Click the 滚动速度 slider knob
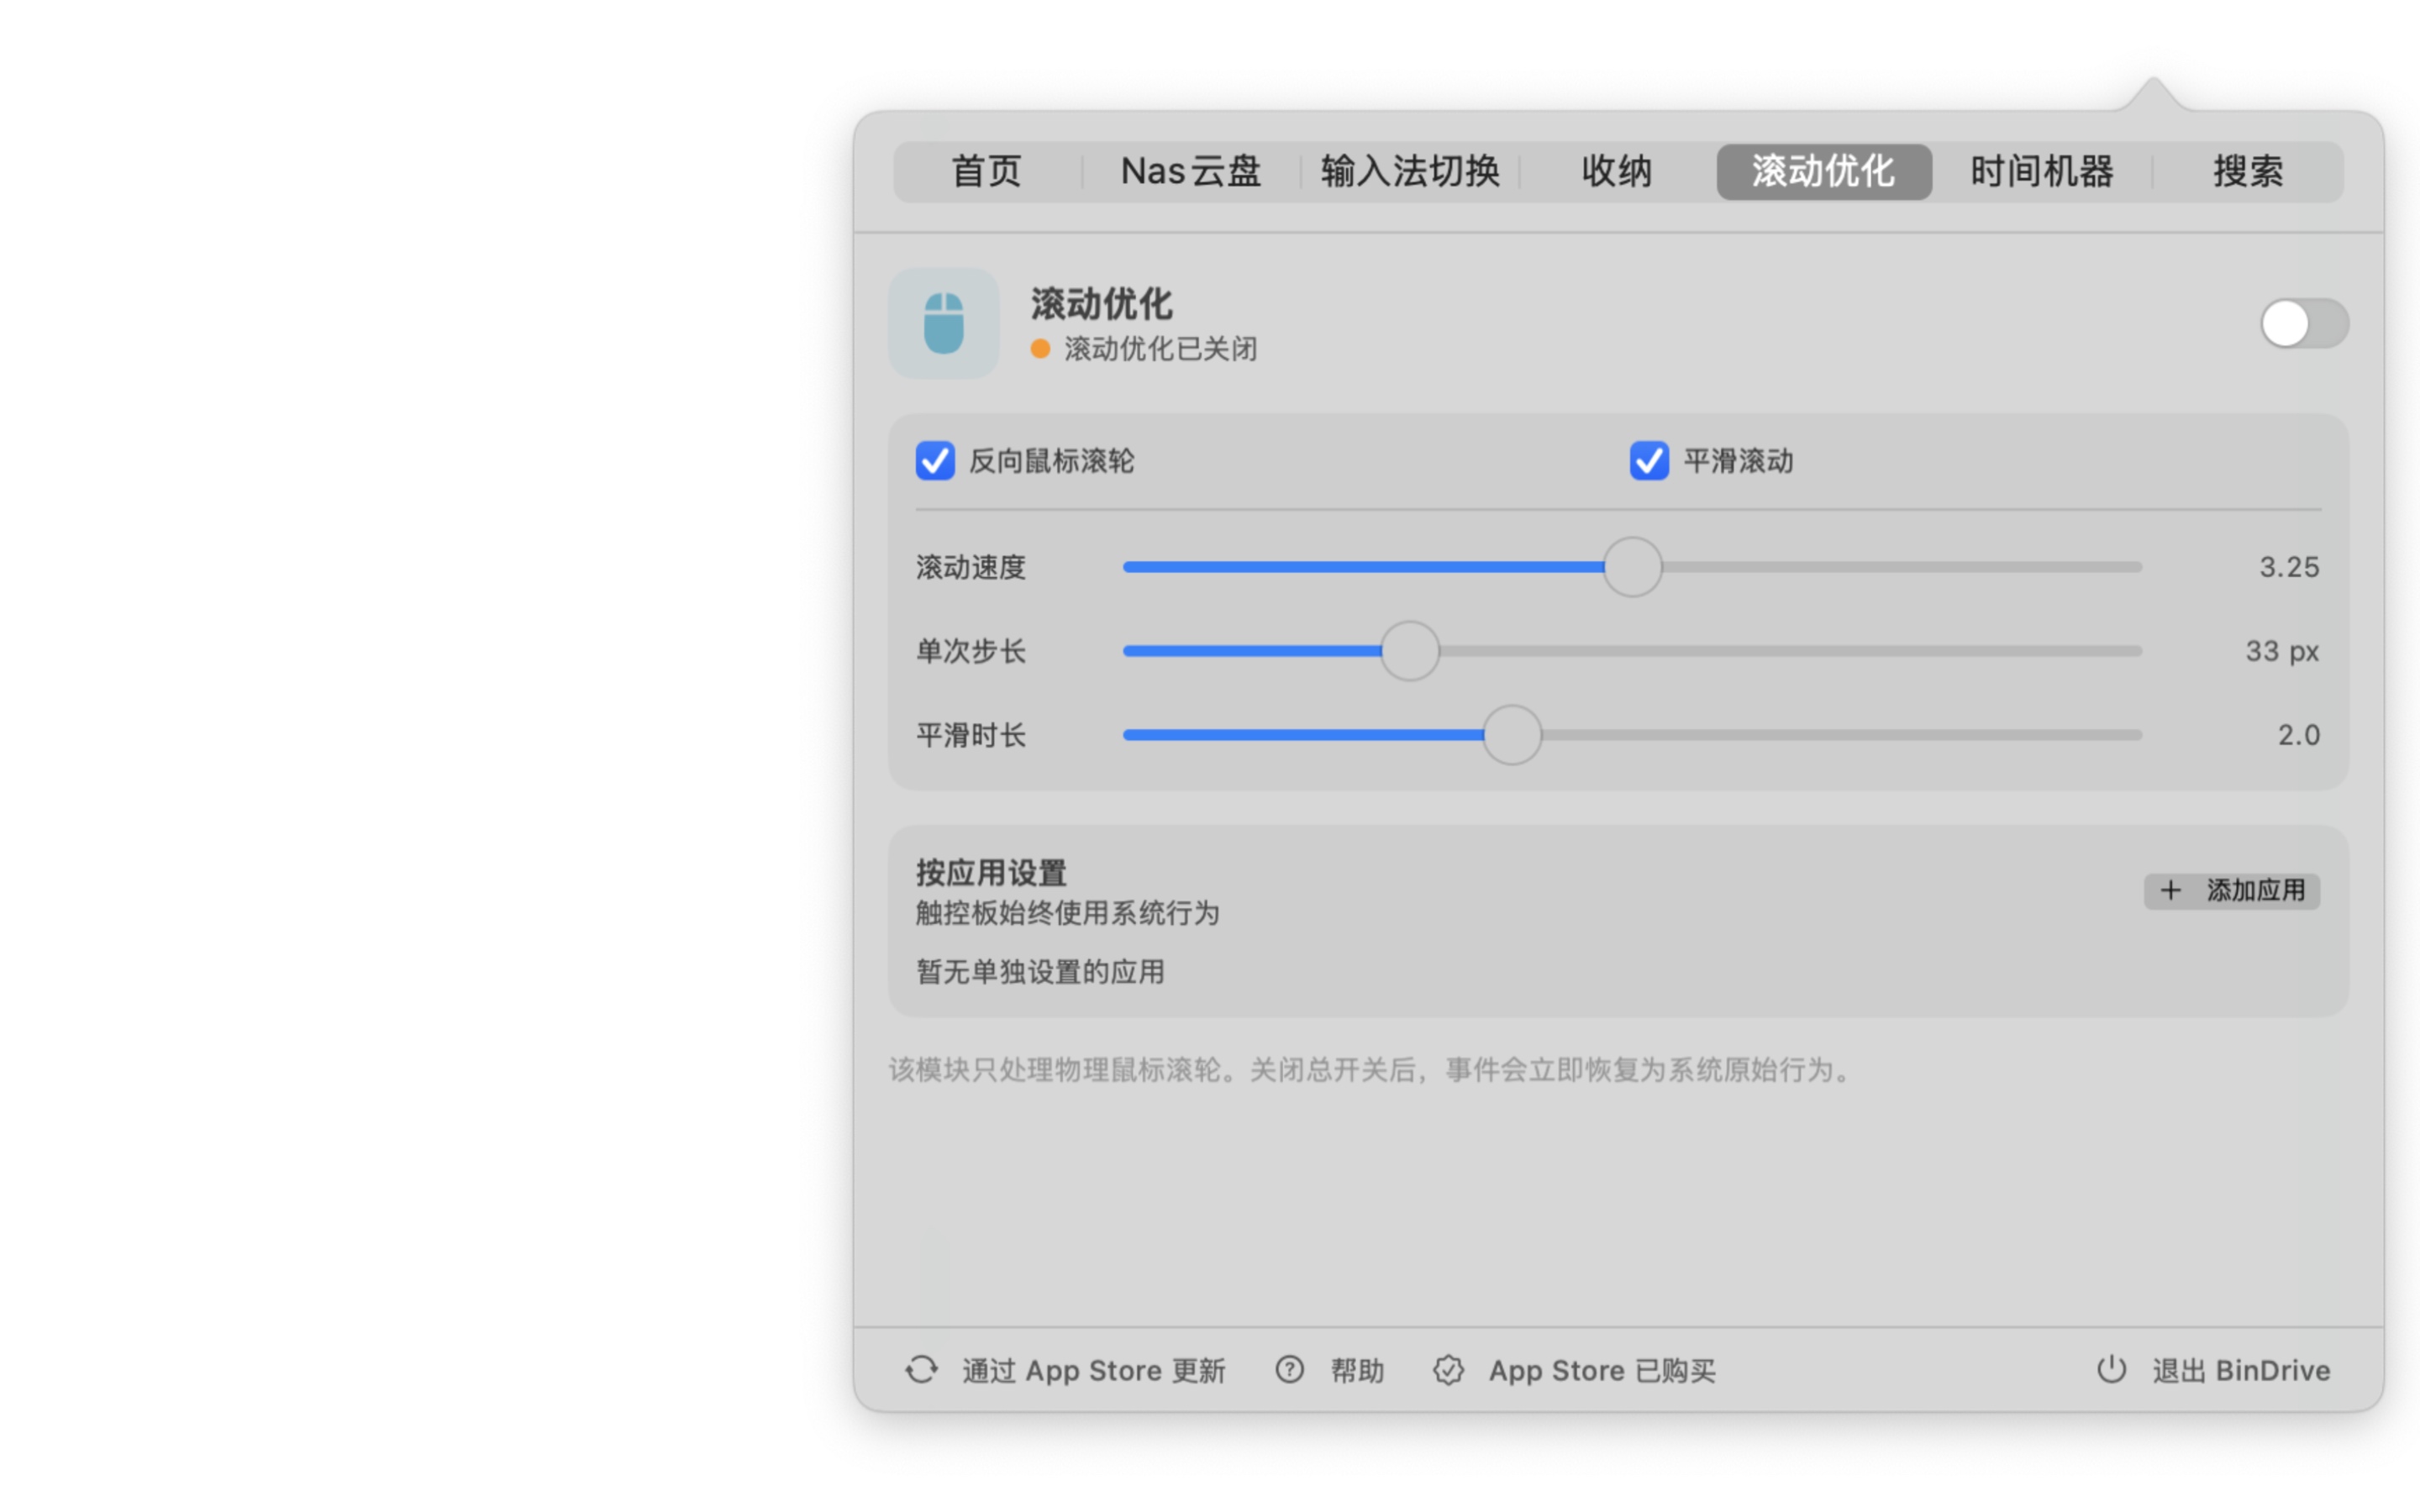Viewport: 2420px width, 1512px height. coord(1632,567)
